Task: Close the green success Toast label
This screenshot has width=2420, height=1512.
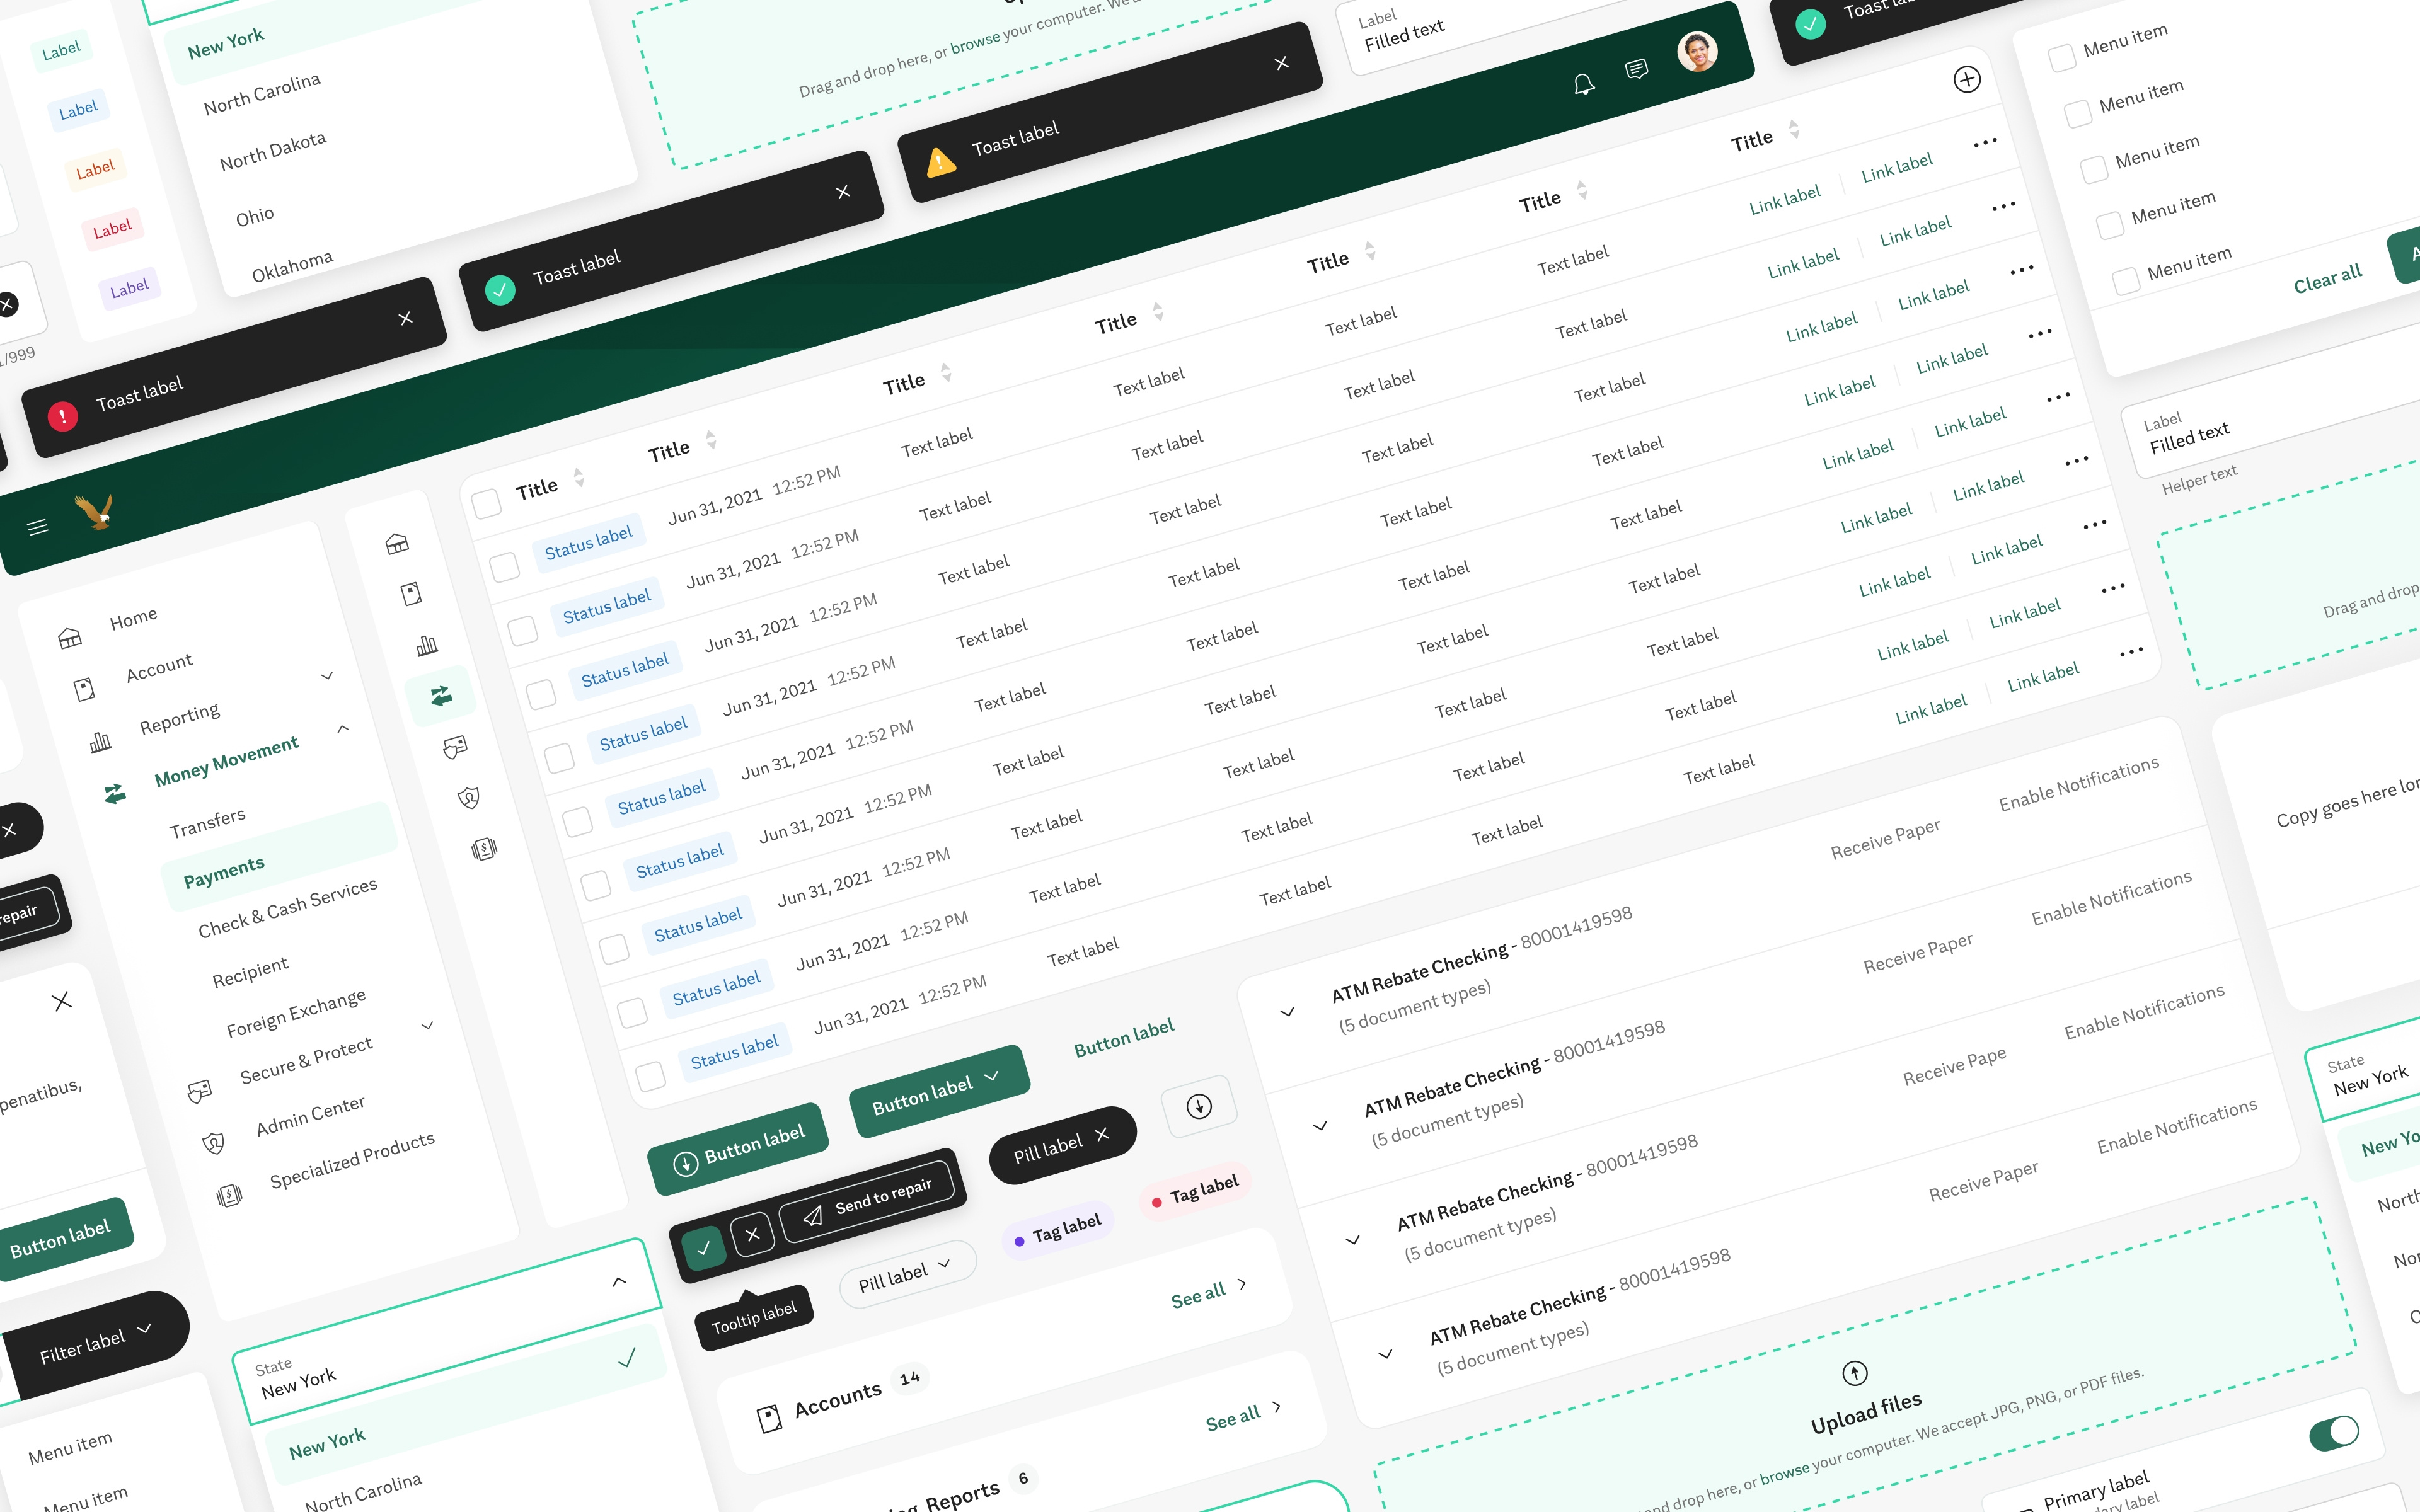Action: 843,191
